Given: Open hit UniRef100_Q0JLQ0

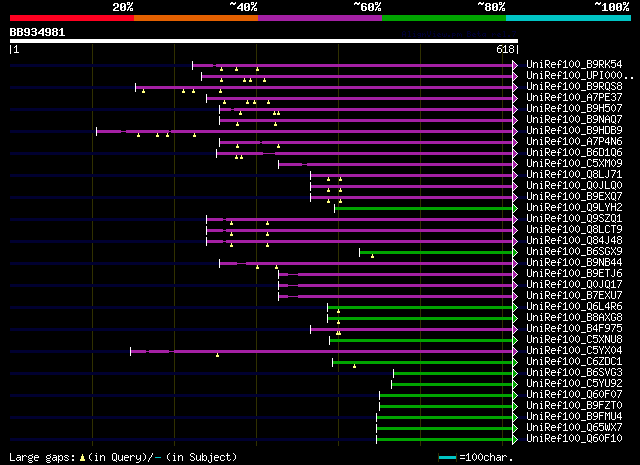Looking at the screenshot, I should click(x=574, y=186).
